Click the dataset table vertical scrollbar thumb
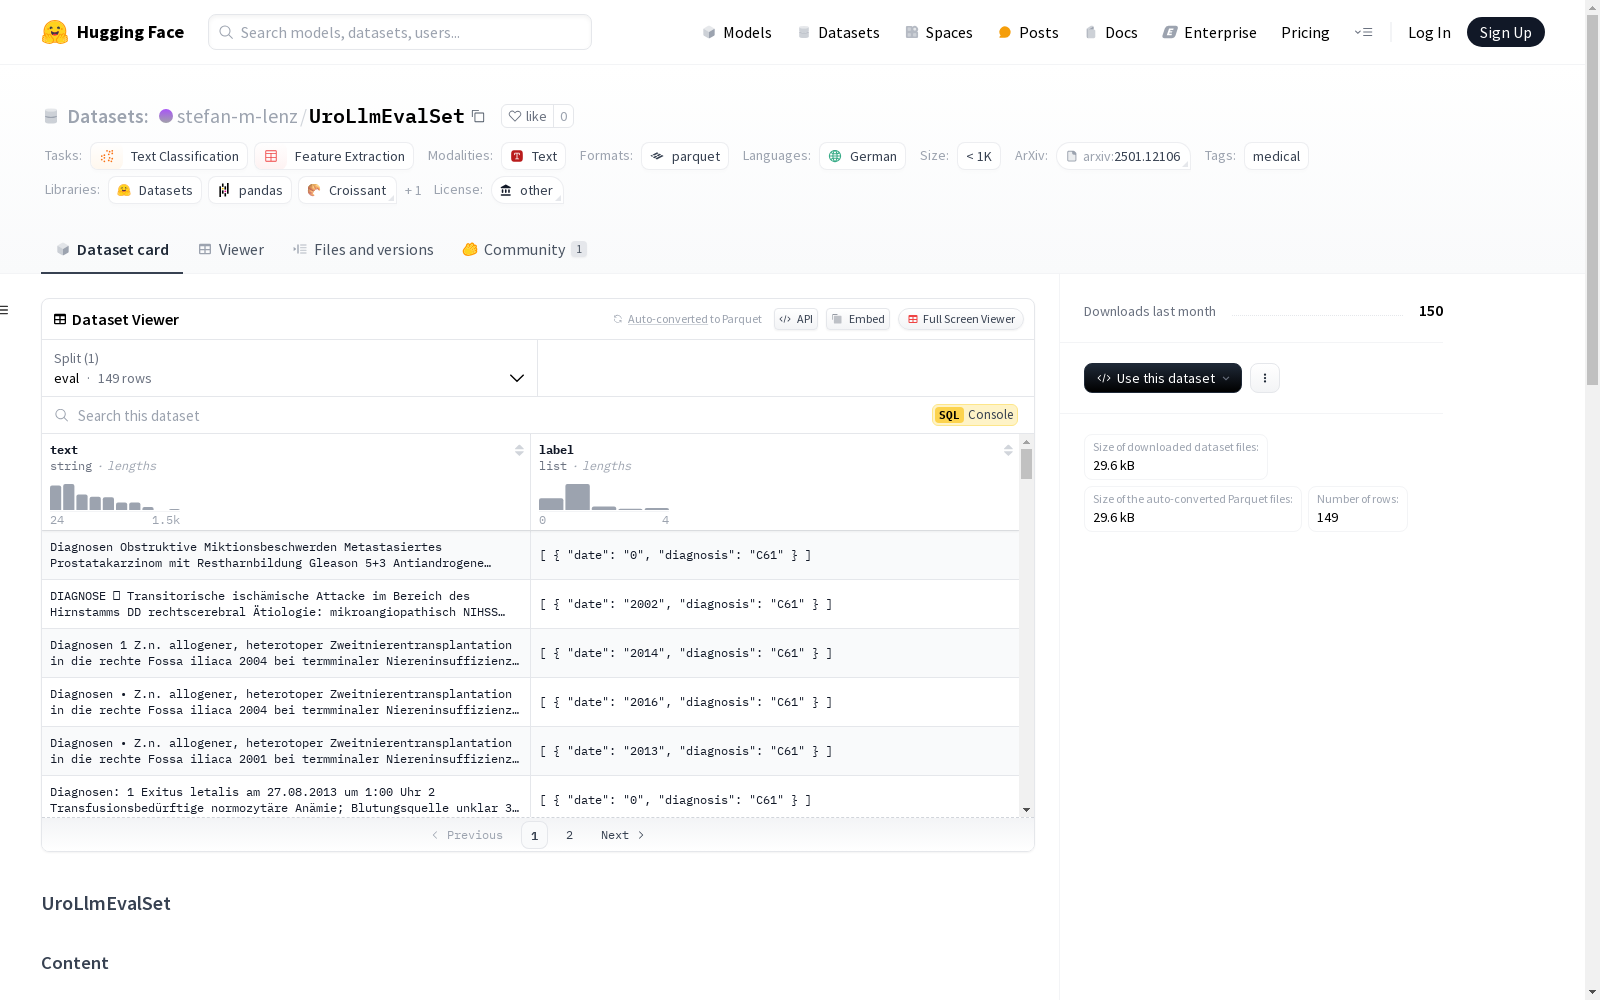 coord(1026,464)
